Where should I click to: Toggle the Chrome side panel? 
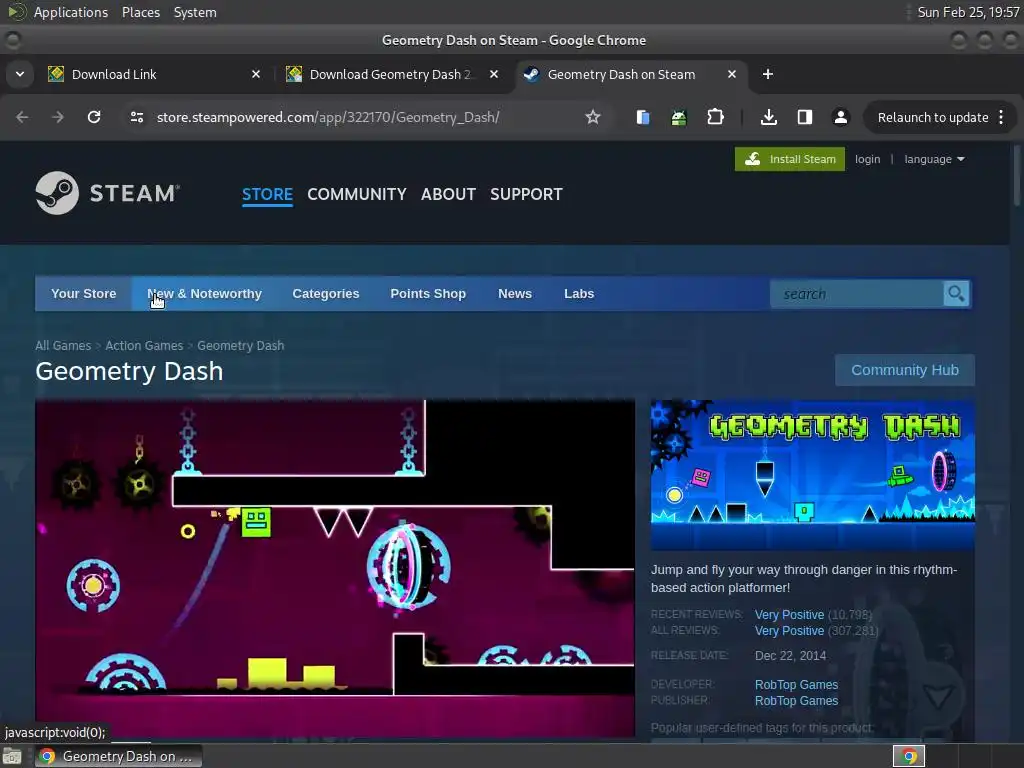coord(805,117)
